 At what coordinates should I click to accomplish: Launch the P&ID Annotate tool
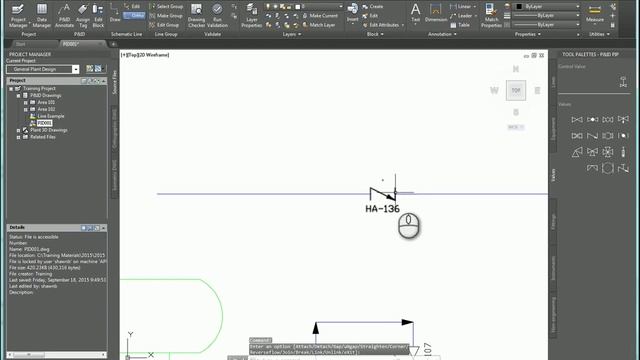[x=64, y=16]
